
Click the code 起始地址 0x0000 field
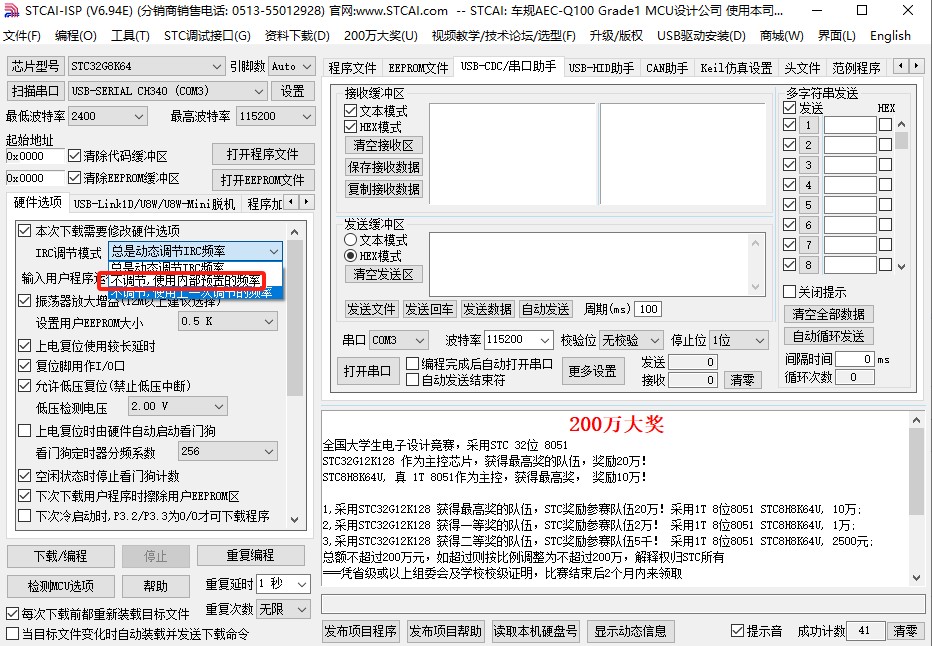[34, 156]
